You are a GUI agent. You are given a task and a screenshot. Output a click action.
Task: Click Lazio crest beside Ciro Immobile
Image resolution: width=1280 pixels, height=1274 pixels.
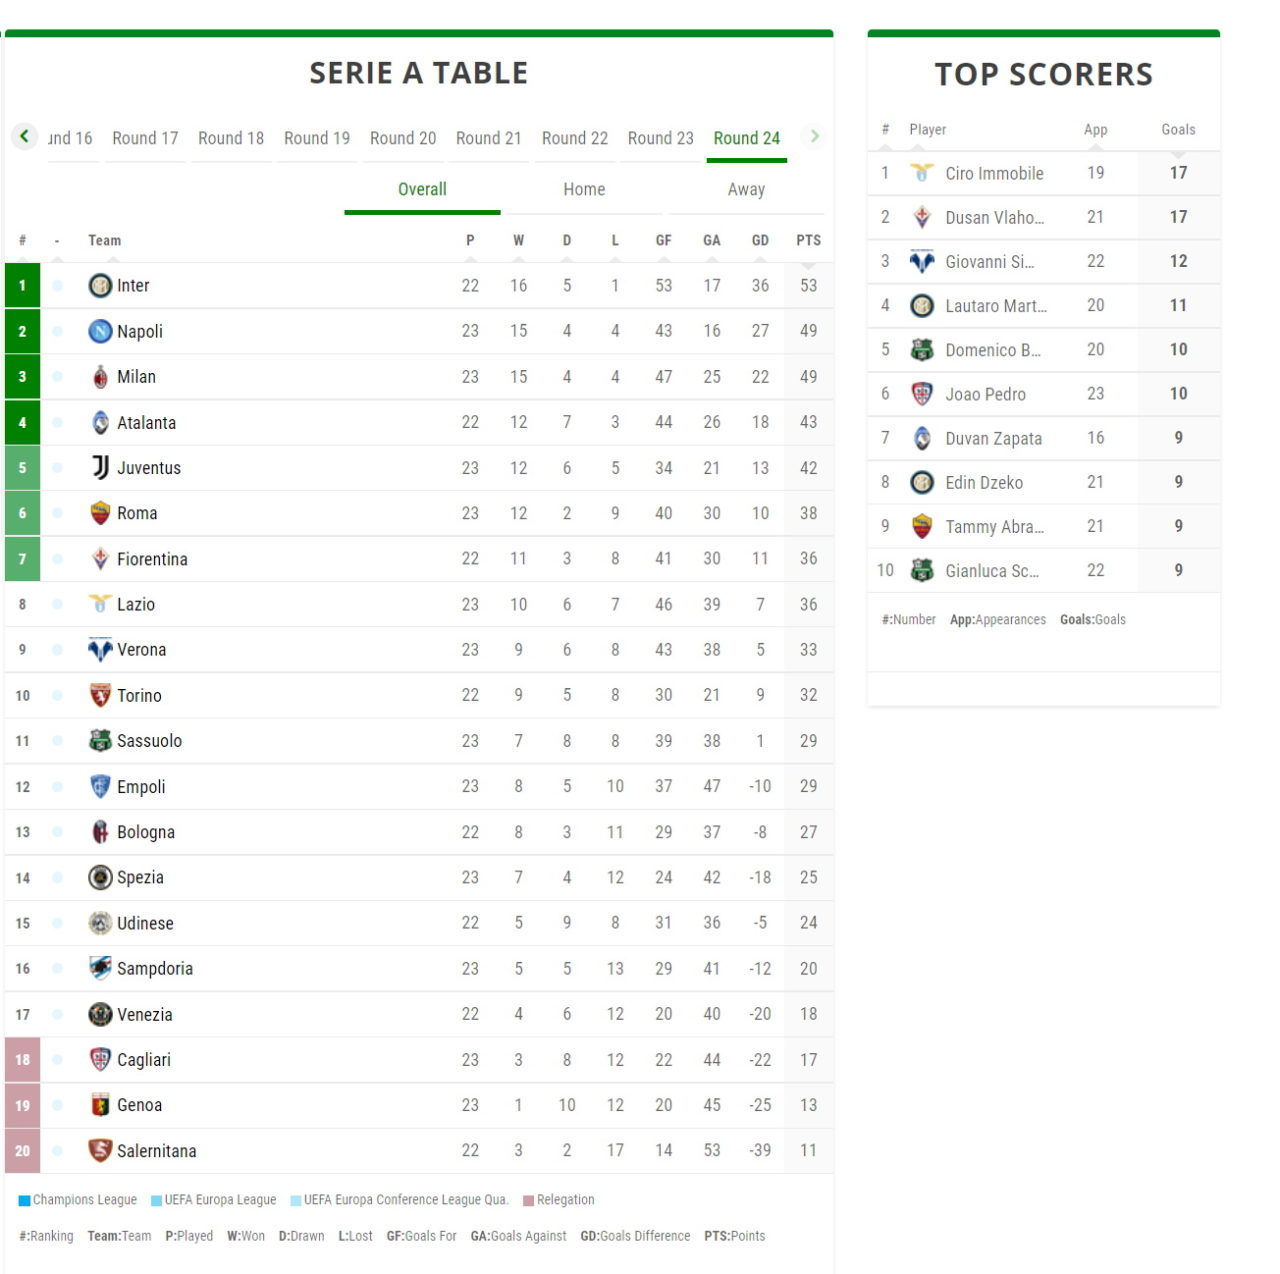coord(922,173)
